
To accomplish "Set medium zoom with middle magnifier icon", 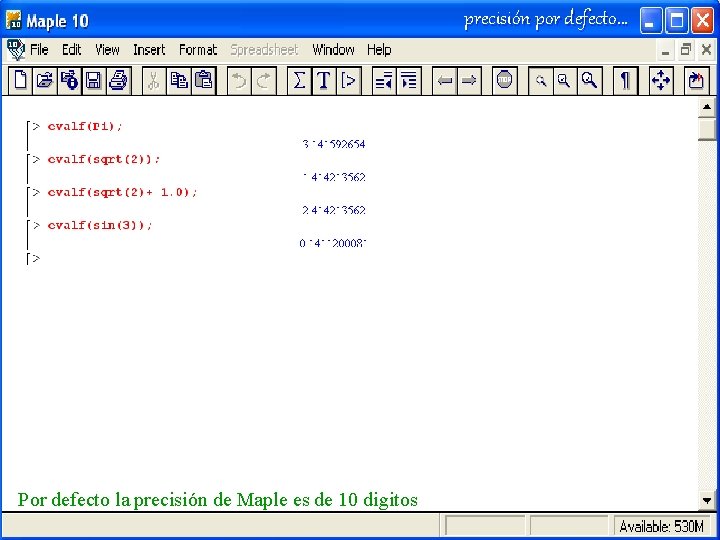I will (565, 81).
